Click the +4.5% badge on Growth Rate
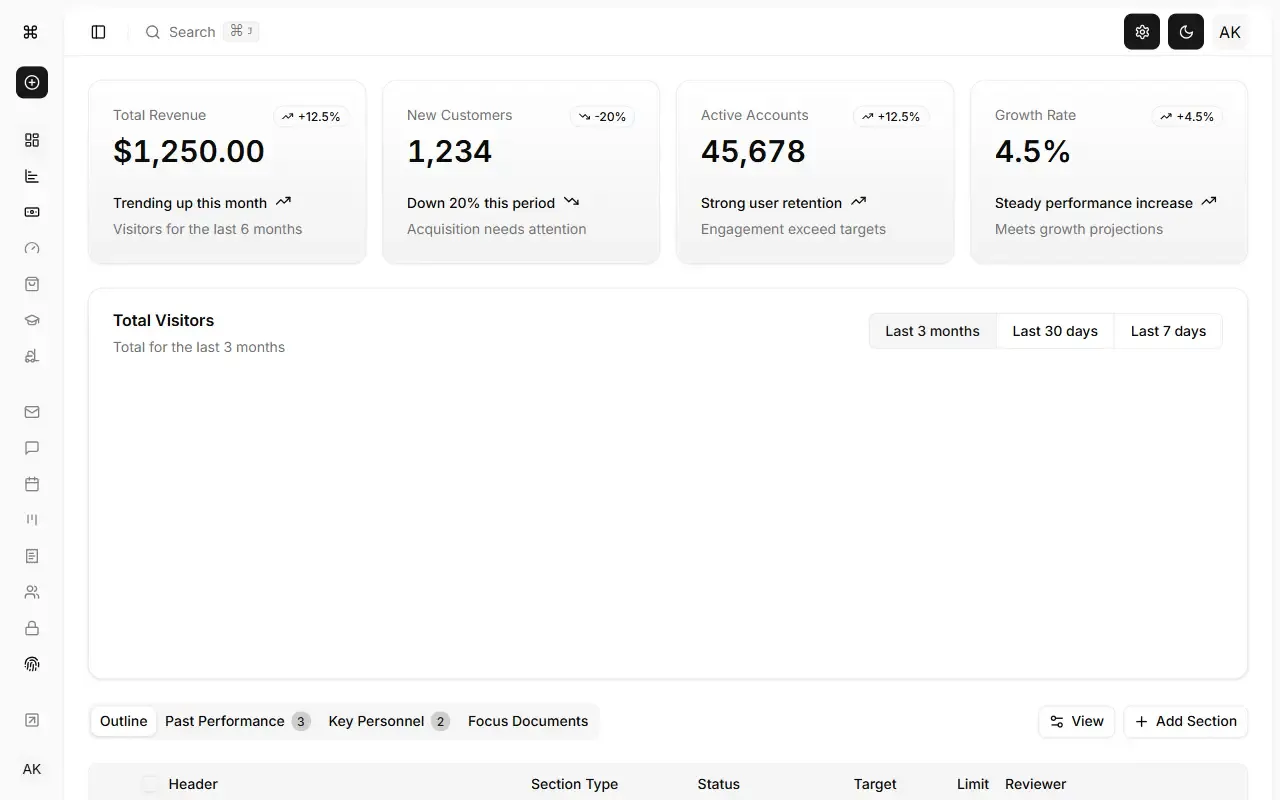This screenshot has height=800, width=1280. pyautogui.click(x=1187, y=117)
